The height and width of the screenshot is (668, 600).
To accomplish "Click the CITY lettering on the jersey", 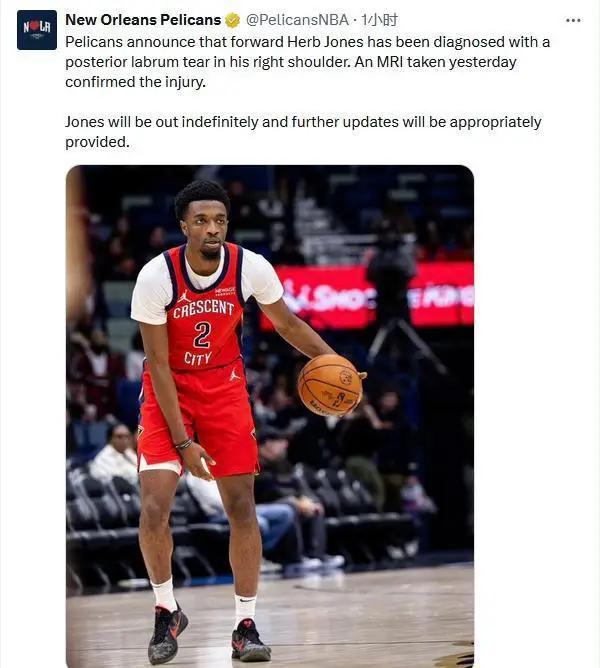I will (x=198, y=359).
